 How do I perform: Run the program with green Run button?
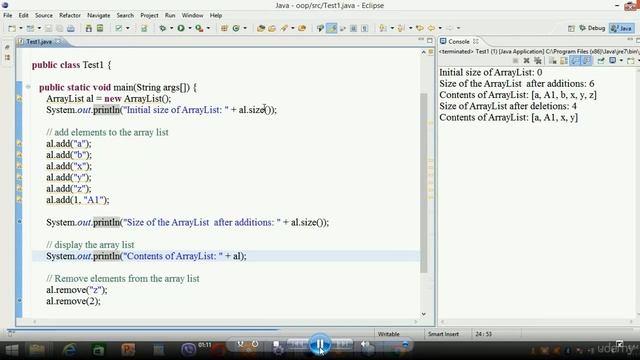point(181,28)
